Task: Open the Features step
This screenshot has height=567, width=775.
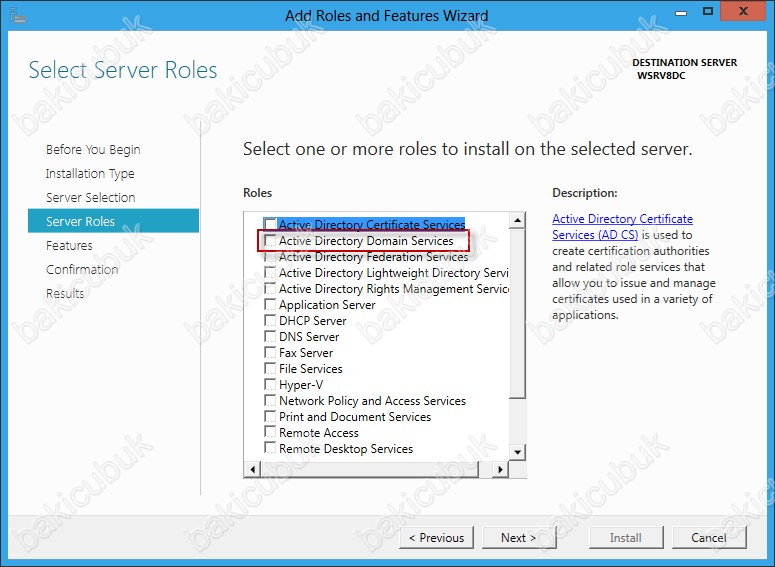Action: [69, 245]
